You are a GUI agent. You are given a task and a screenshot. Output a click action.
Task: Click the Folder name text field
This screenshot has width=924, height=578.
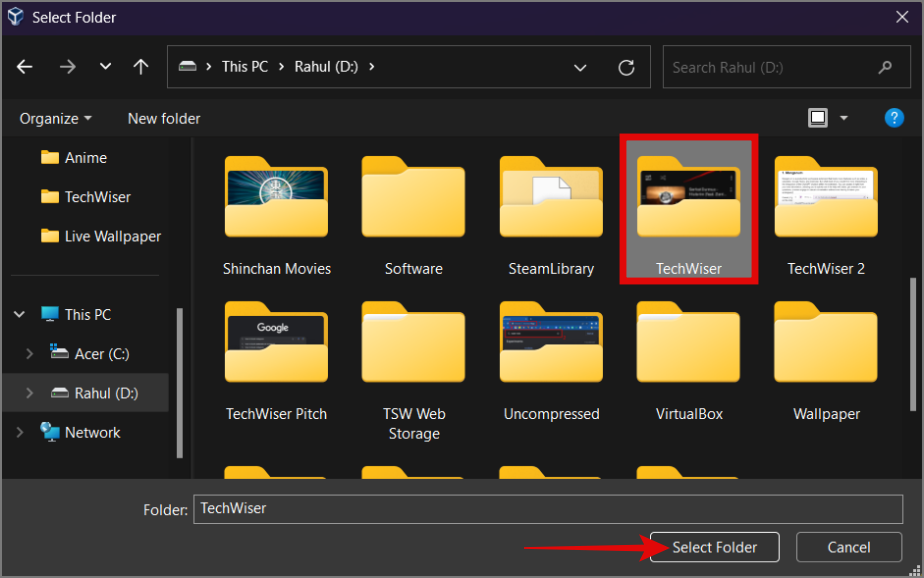(x=548, y=508)
